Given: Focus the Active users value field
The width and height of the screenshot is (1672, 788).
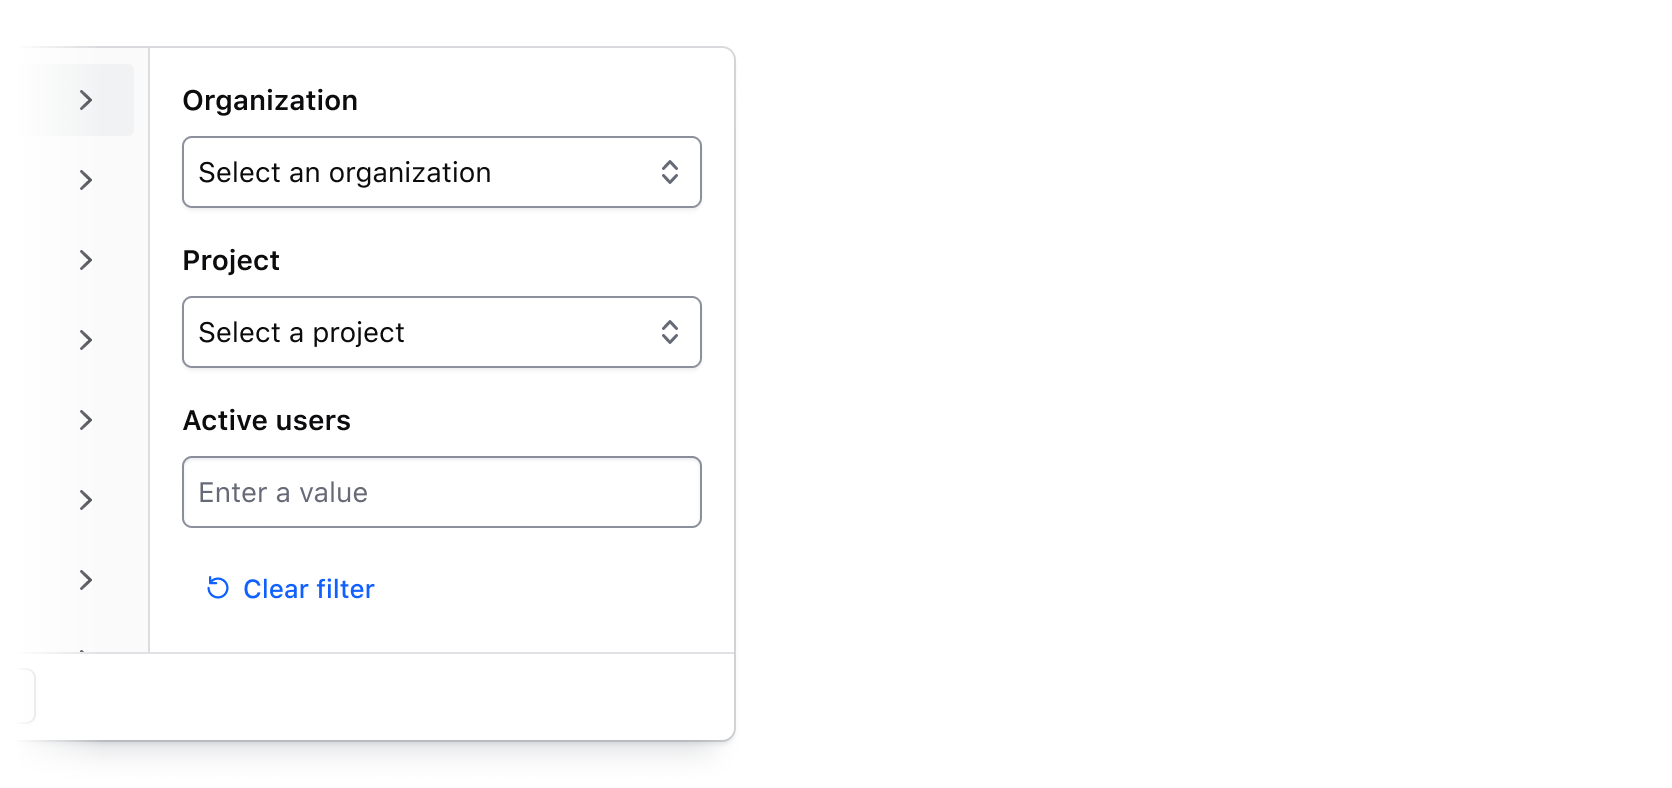Looking at the screenshot, I should click(441, 492).
